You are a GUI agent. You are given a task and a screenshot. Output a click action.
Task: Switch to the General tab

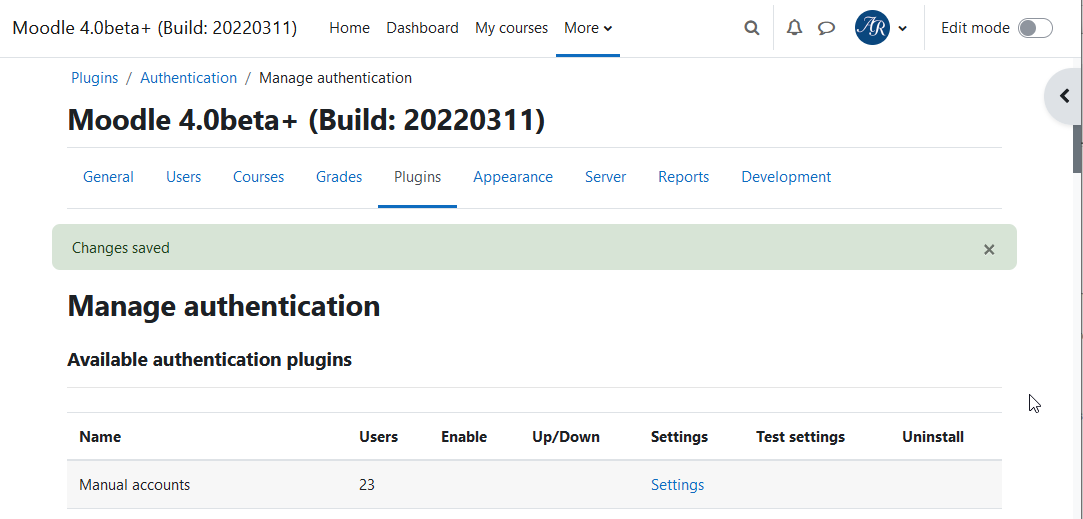[x=108, y=177]
